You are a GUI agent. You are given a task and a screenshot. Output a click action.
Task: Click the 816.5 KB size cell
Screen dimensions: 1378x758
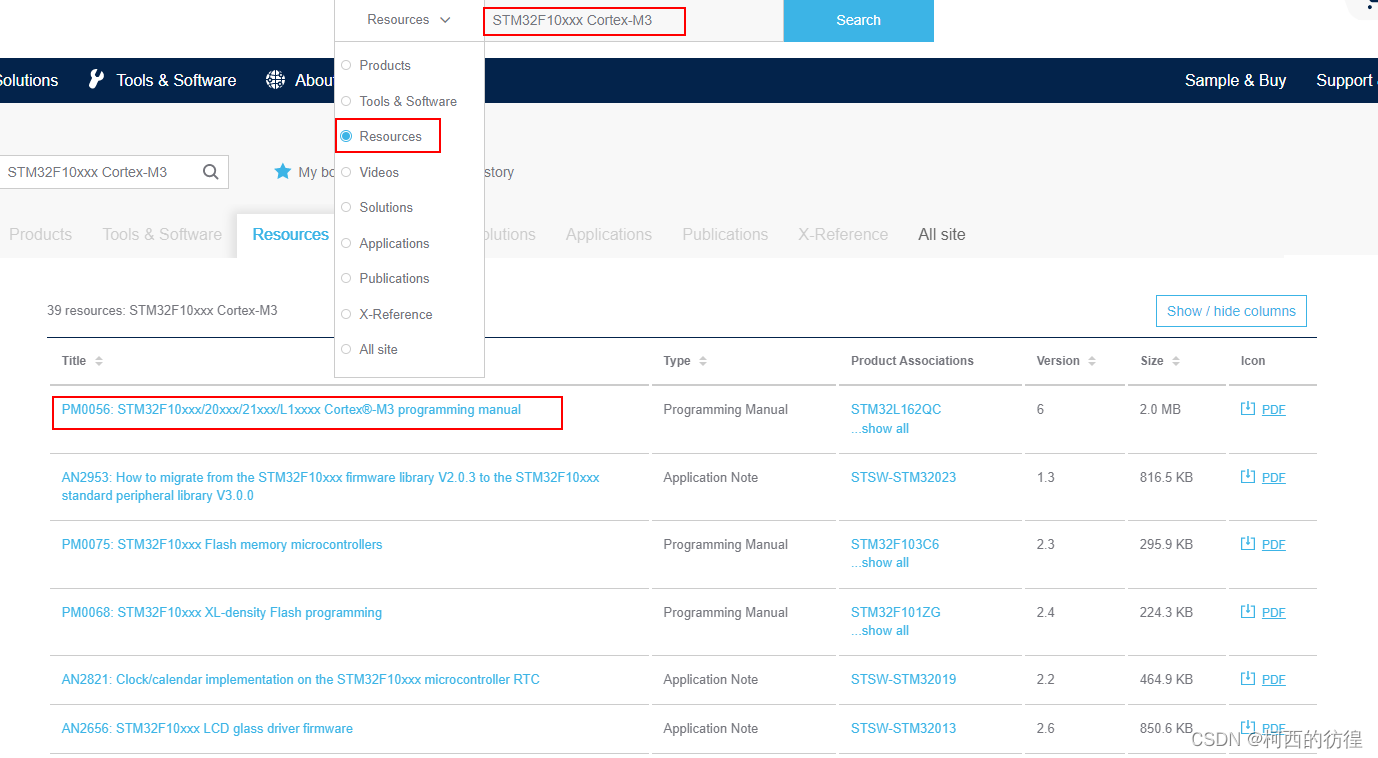coord(1166,477)
